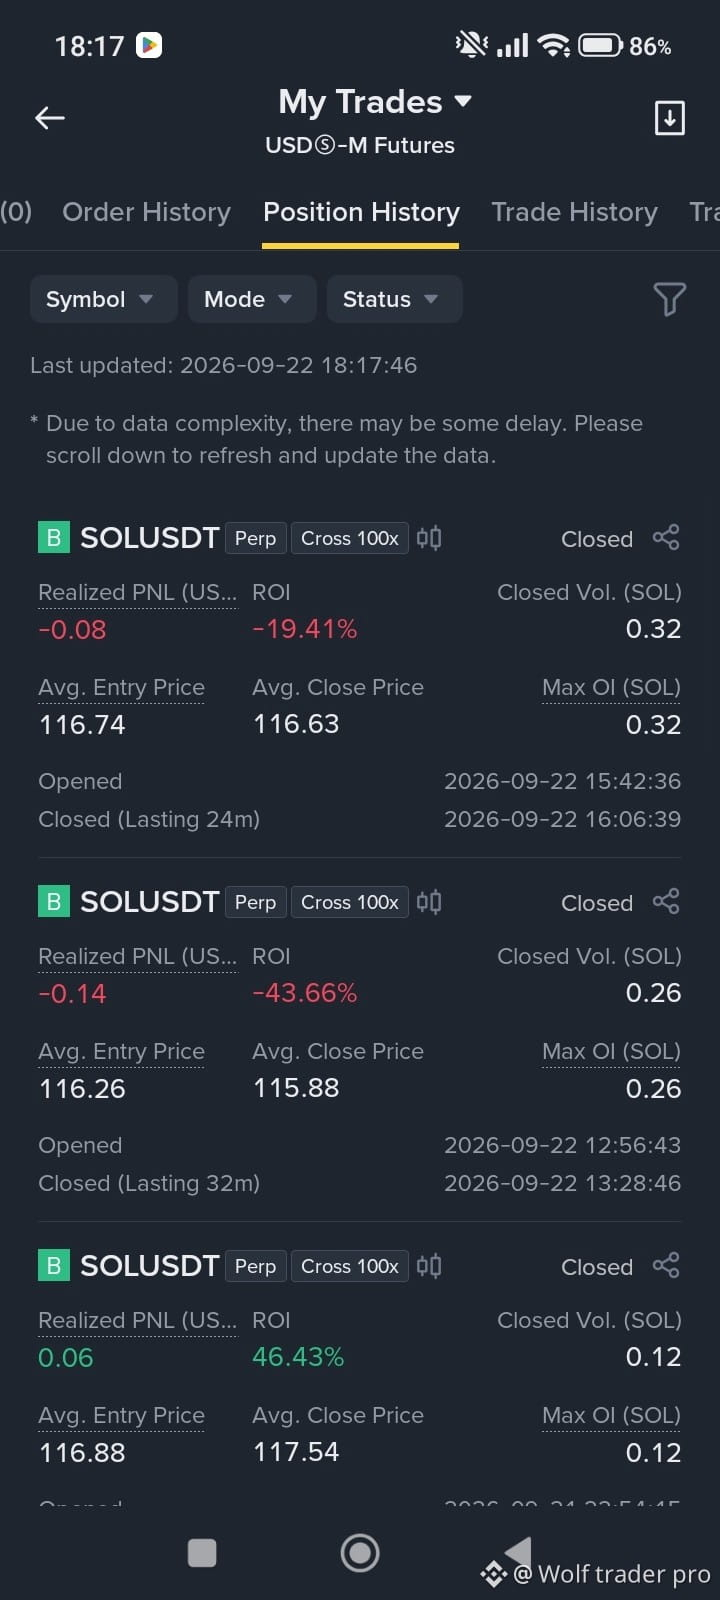720x1600 pixels.
Task: Open the My Trades title dropdown
Action: [374, 102]
